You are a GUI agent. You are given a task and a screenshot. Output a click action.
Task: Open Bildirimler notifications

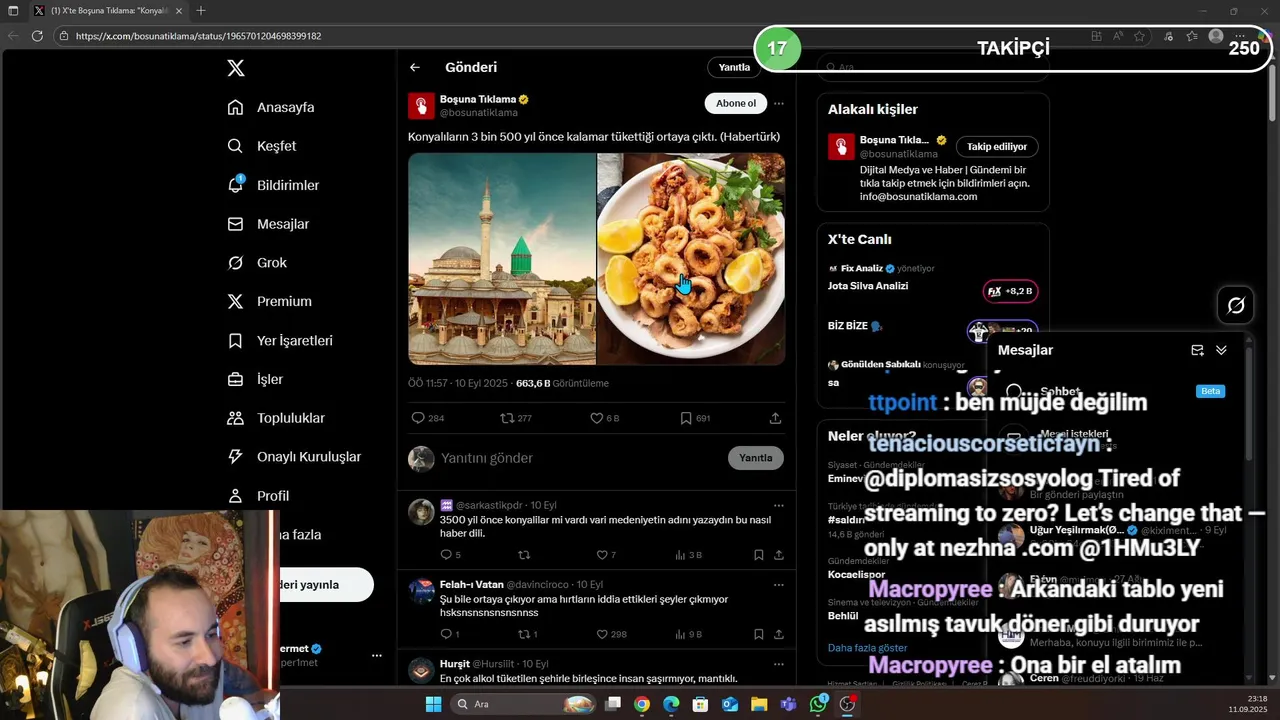click(x=273, y=185)
